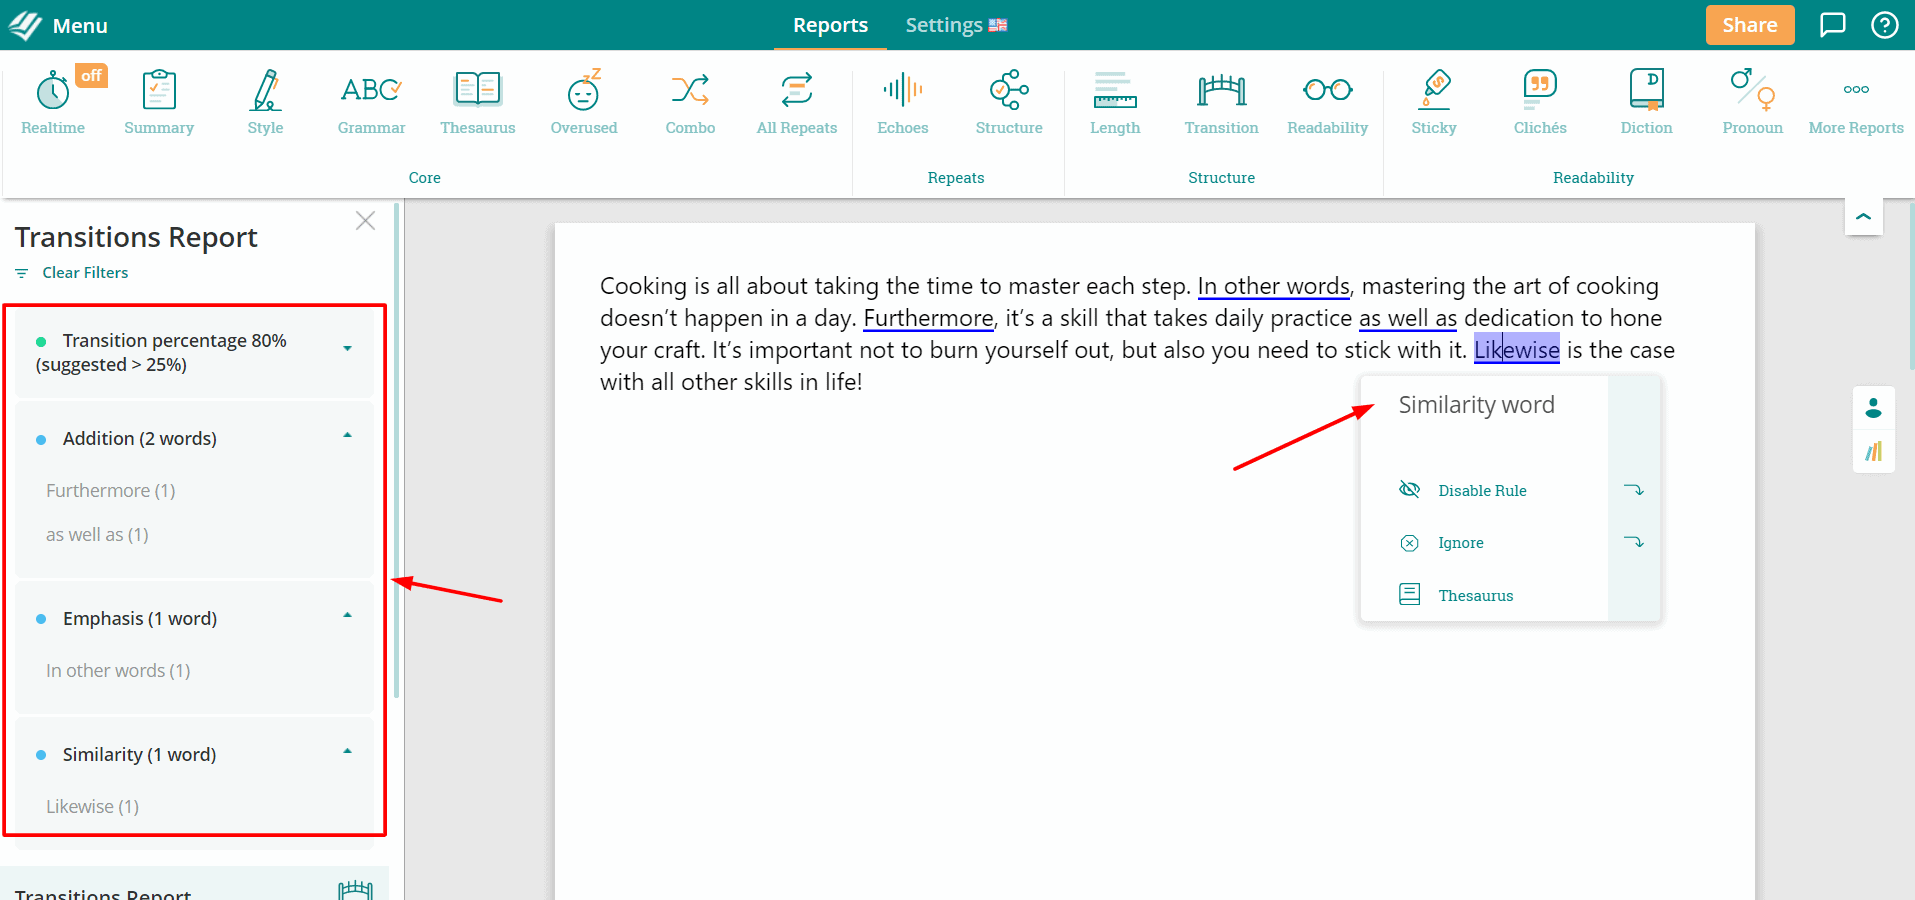The height and width of the screenshot is (900, 1915).
Task: Open the Menu
Action: point(80,26)
